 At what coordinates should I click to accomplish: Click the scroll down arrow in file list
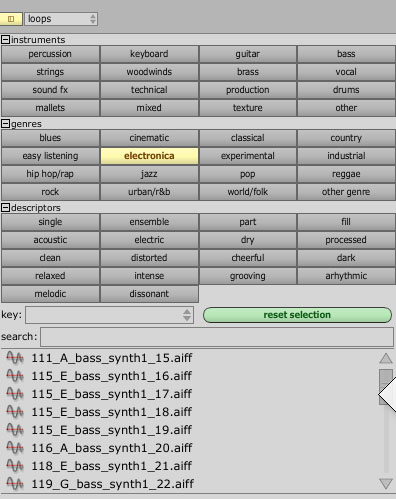point(386,484)
